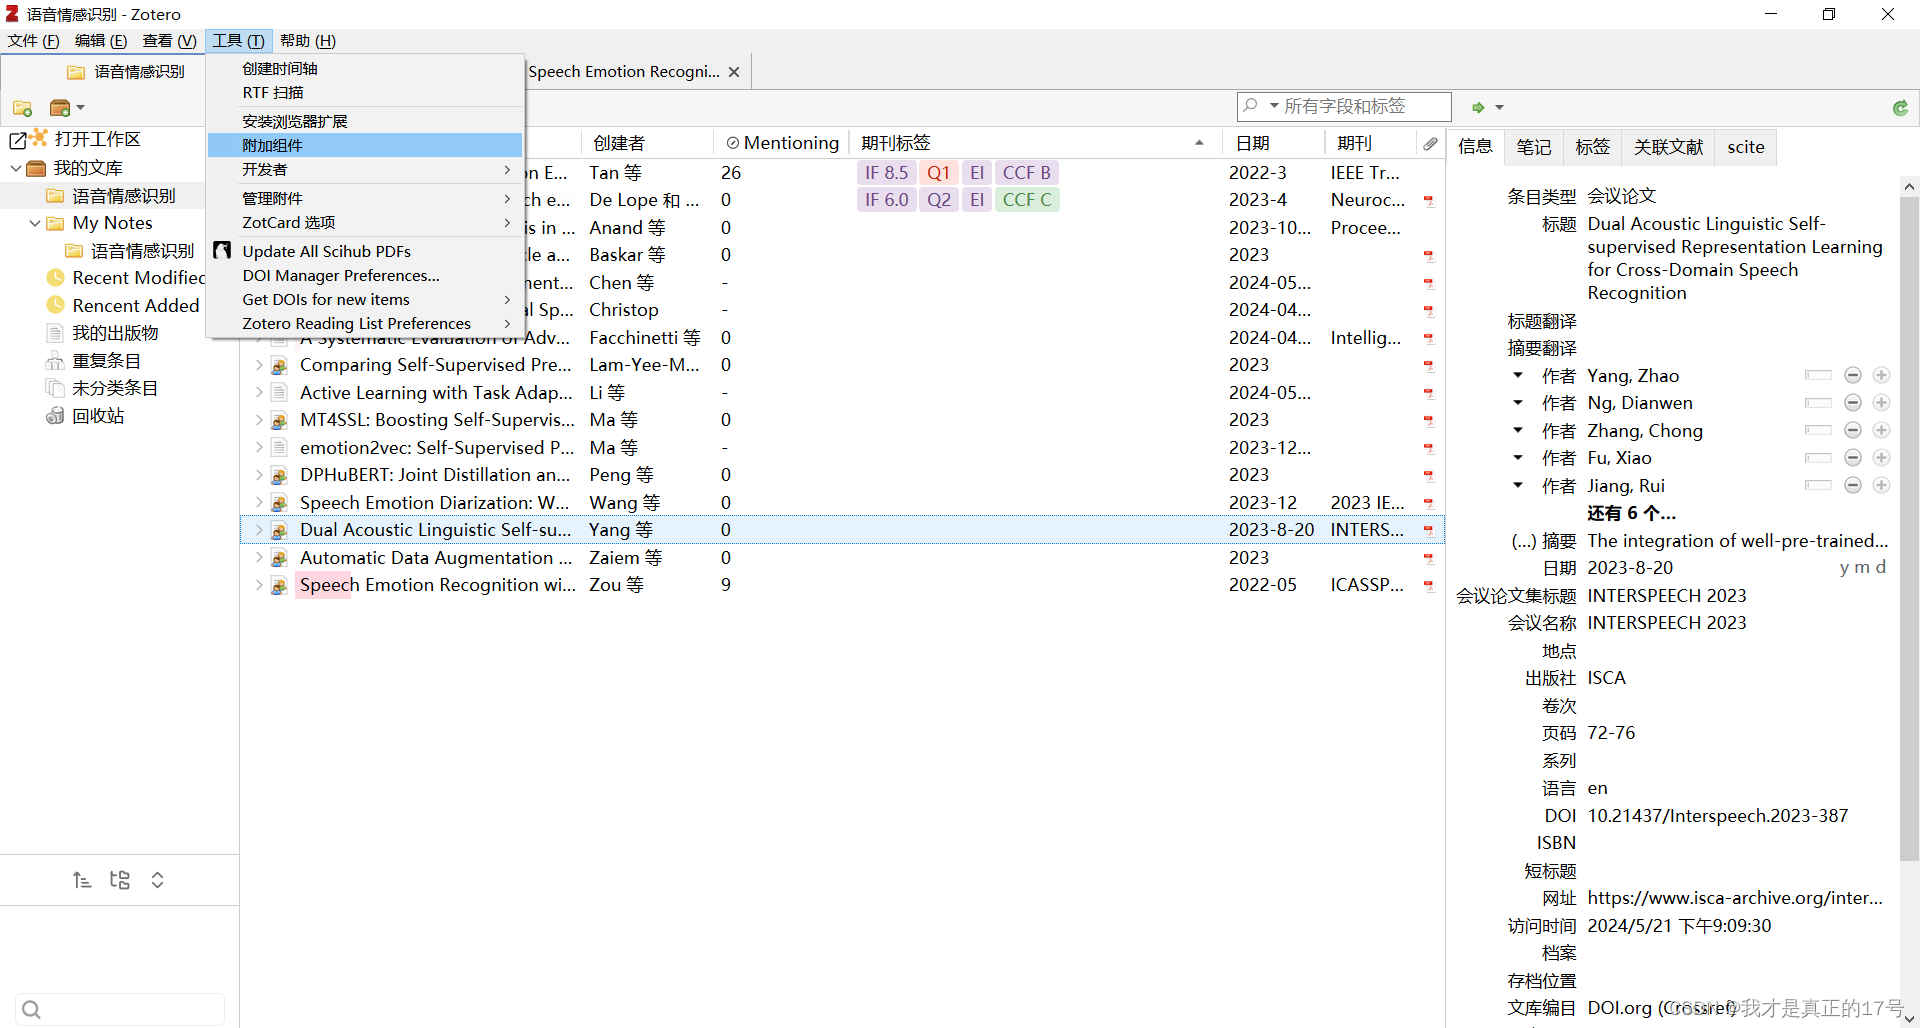Click the tree structure icon at bottom left
This screenshot has width=1920, height=1028.
click(x=120, y=880)
